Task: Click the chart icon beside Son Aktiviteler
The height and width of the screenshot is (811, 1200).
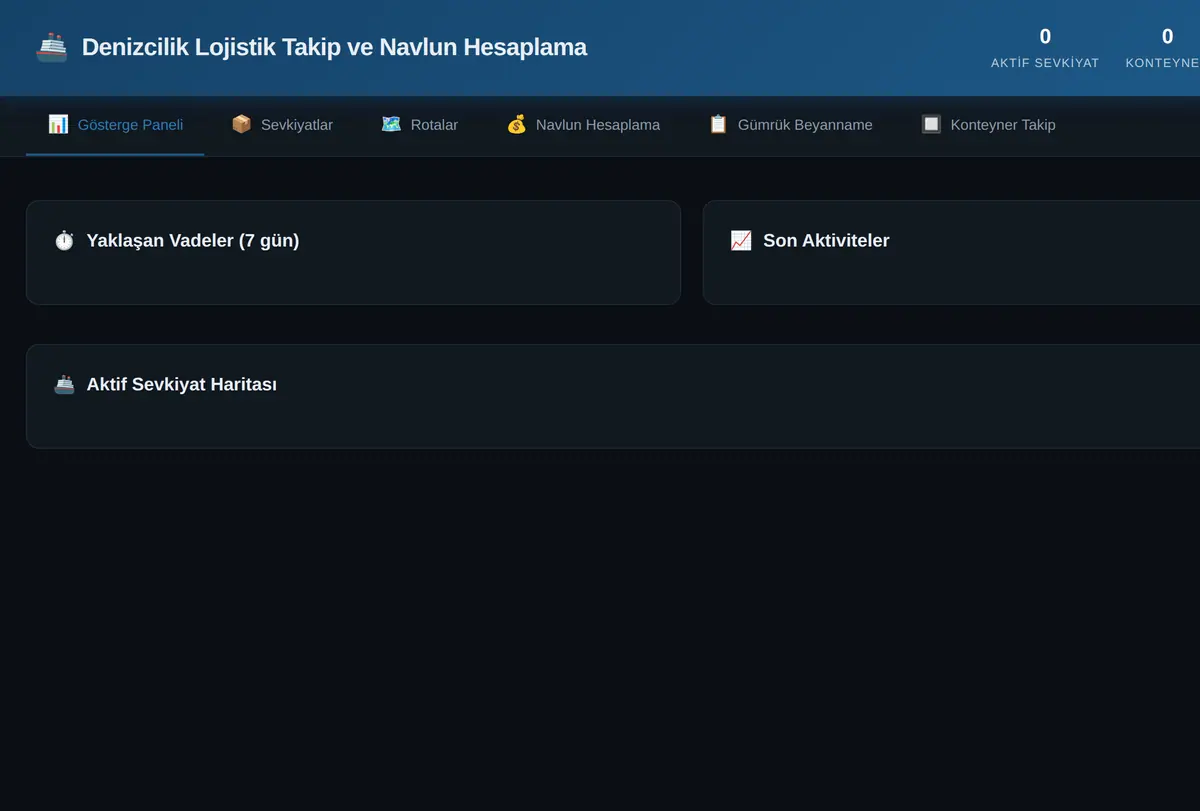Action: [x=741, y=241]
